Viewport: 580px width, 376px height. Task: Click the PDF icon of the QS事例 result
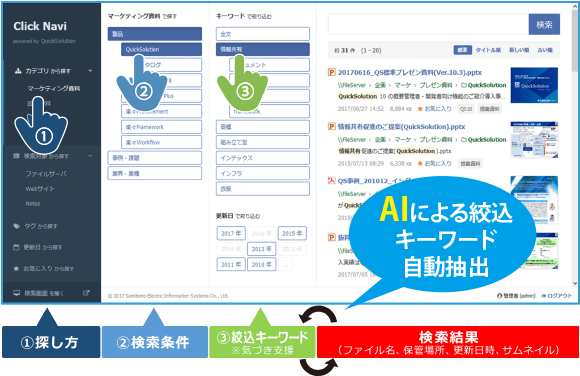point(332,181)
